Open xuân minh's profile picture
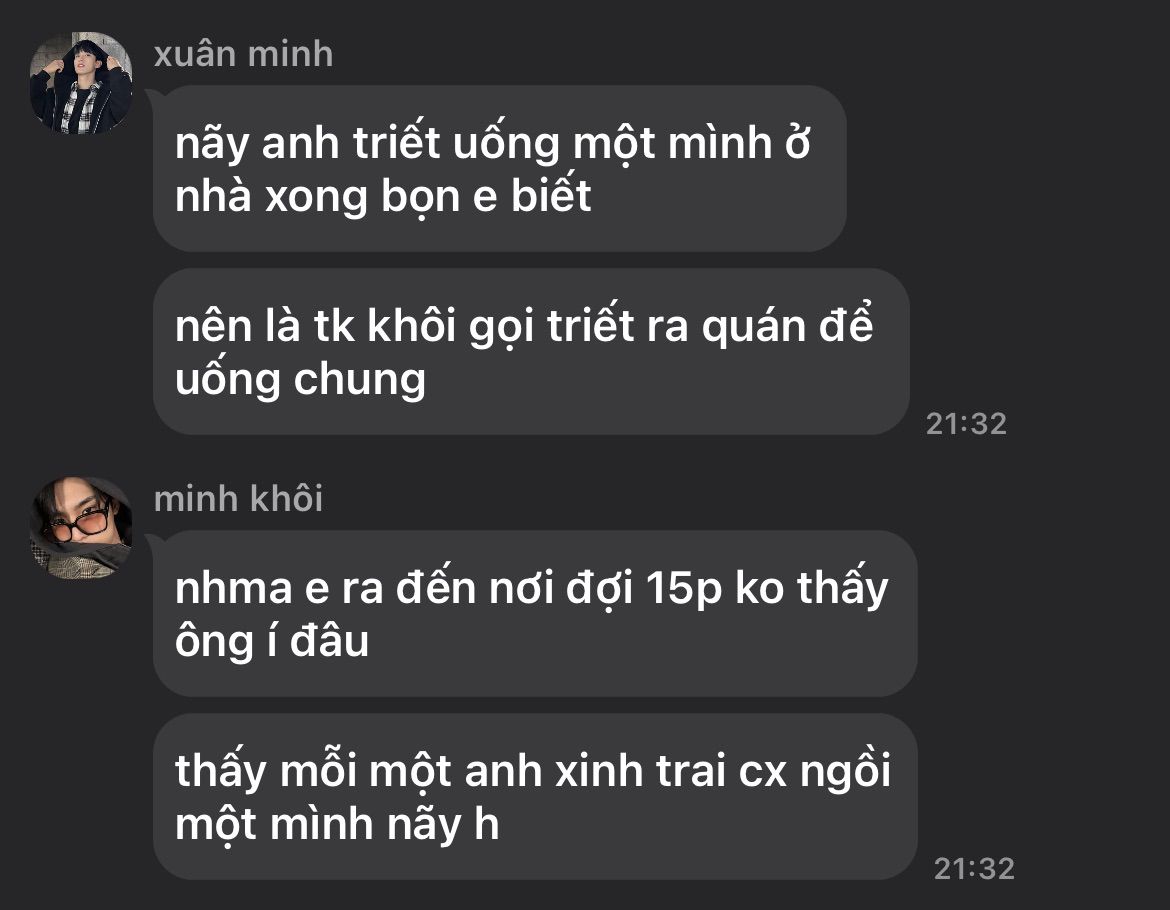This screenshot has height=910, width=1170. tap(81, 83)
